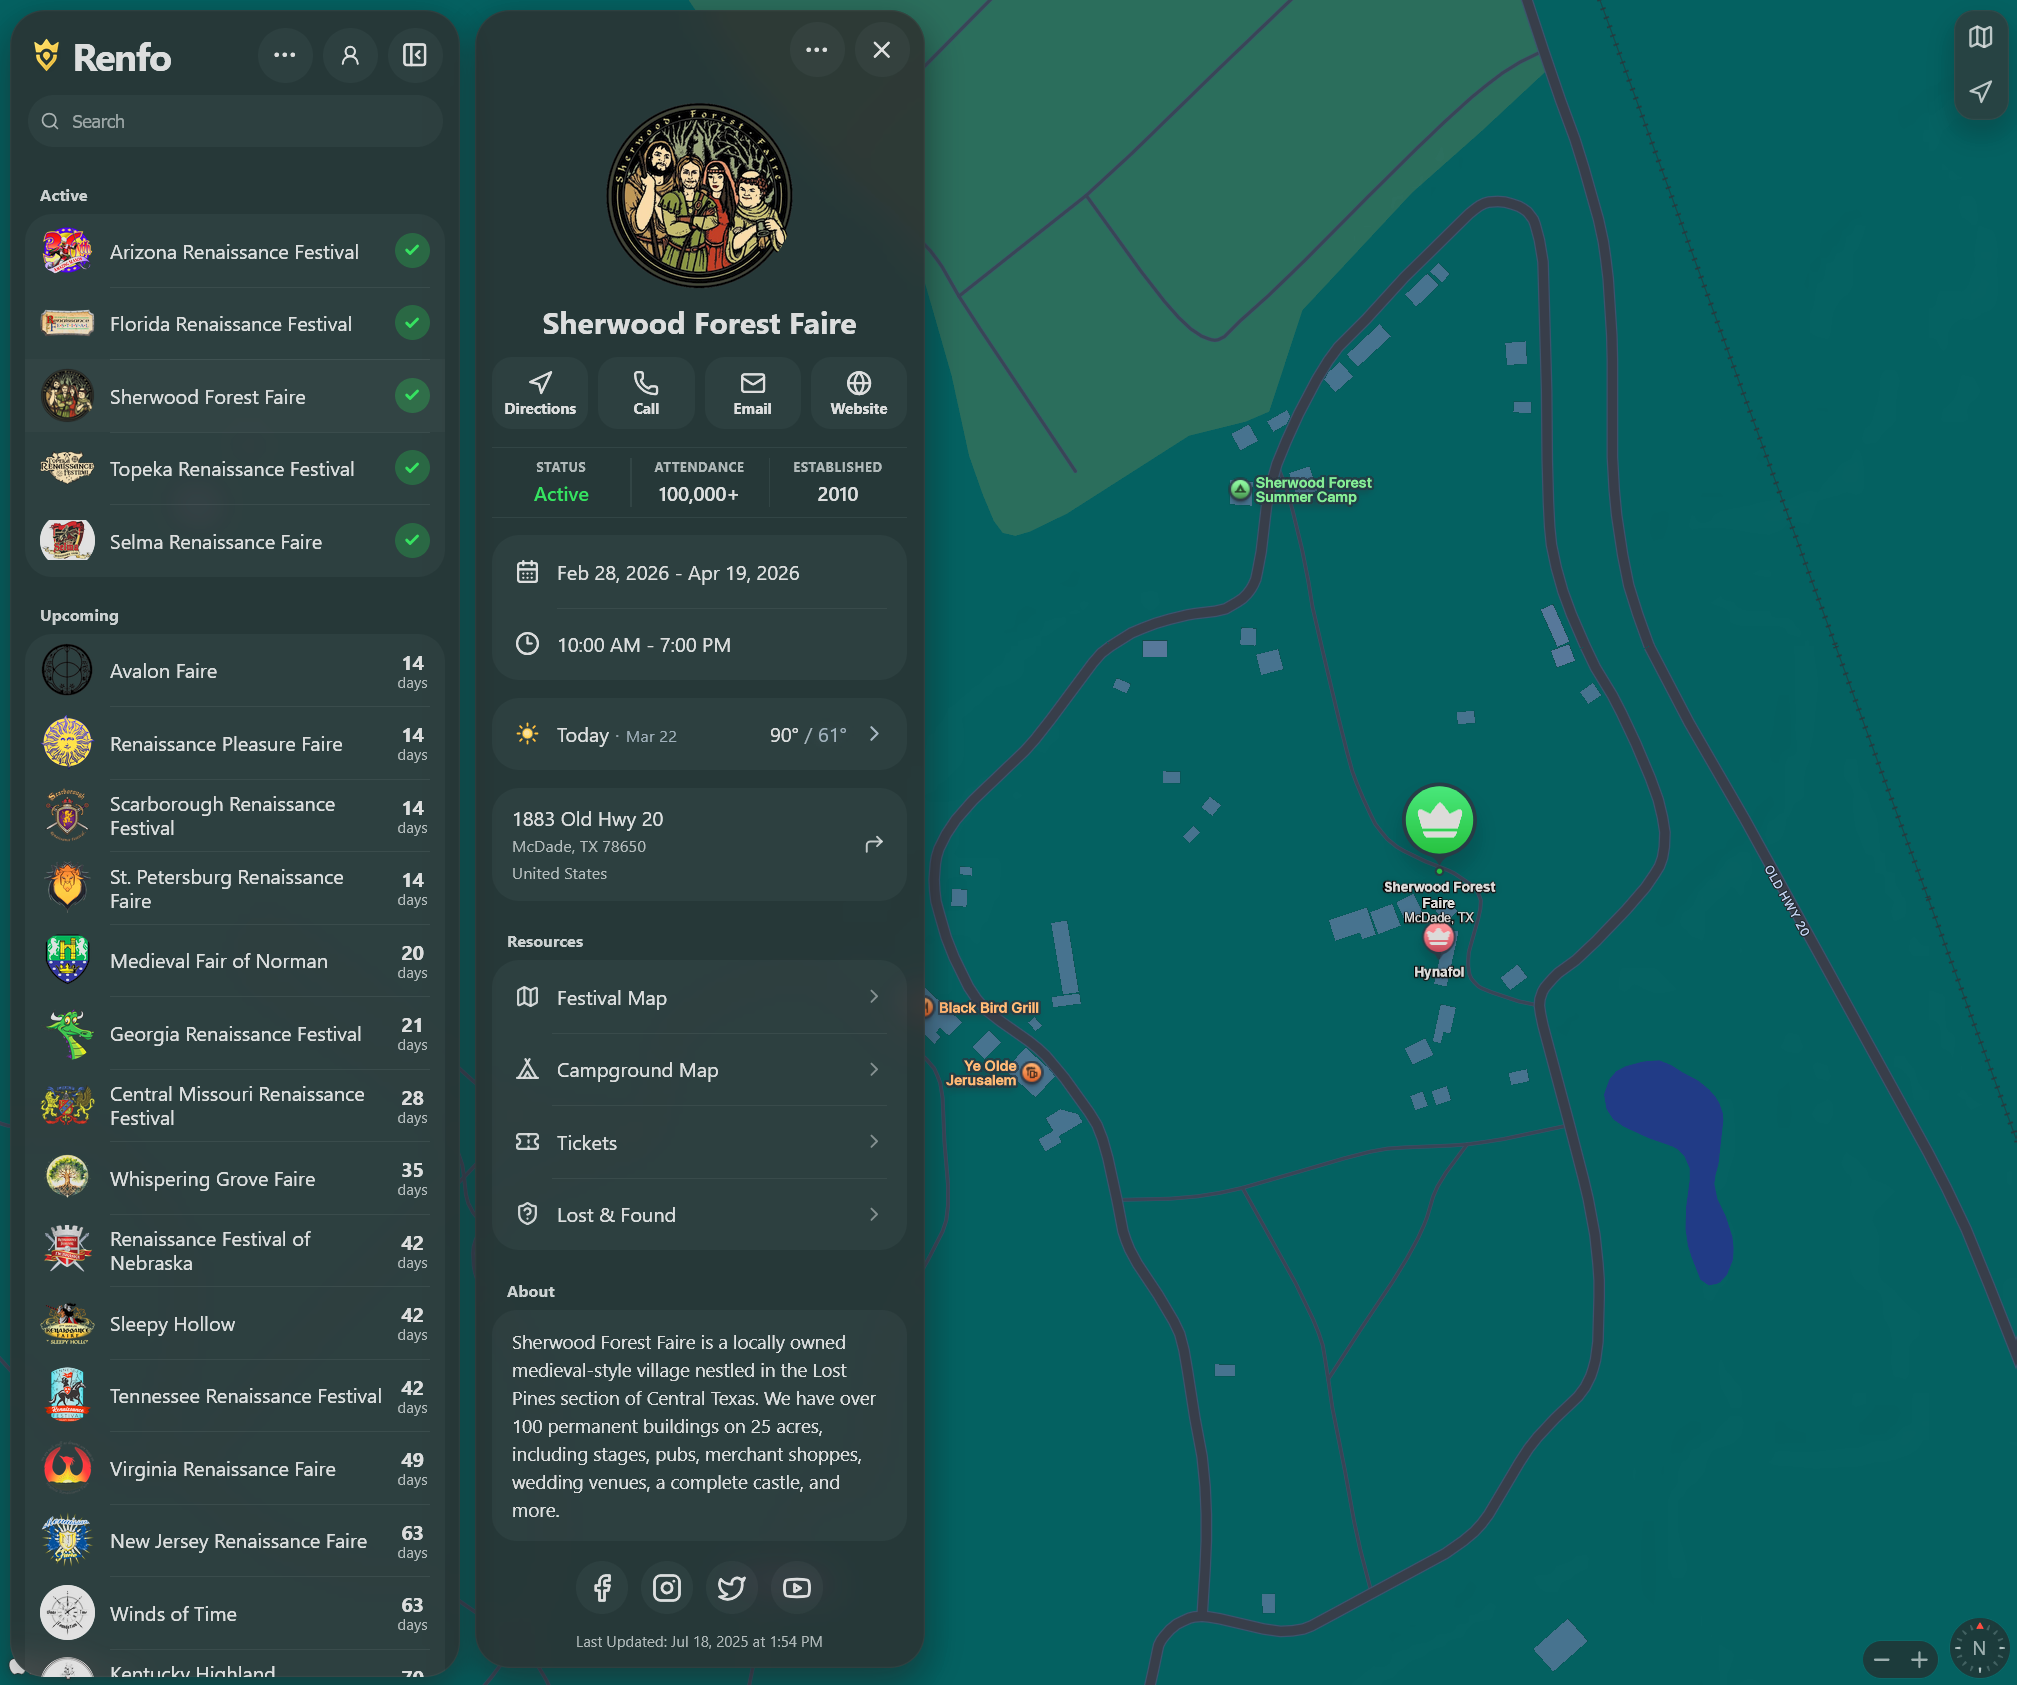Click the Search input field
Image resolution: width=2017 pixels, height=1685 pixels.
click(x=235, y=122)
